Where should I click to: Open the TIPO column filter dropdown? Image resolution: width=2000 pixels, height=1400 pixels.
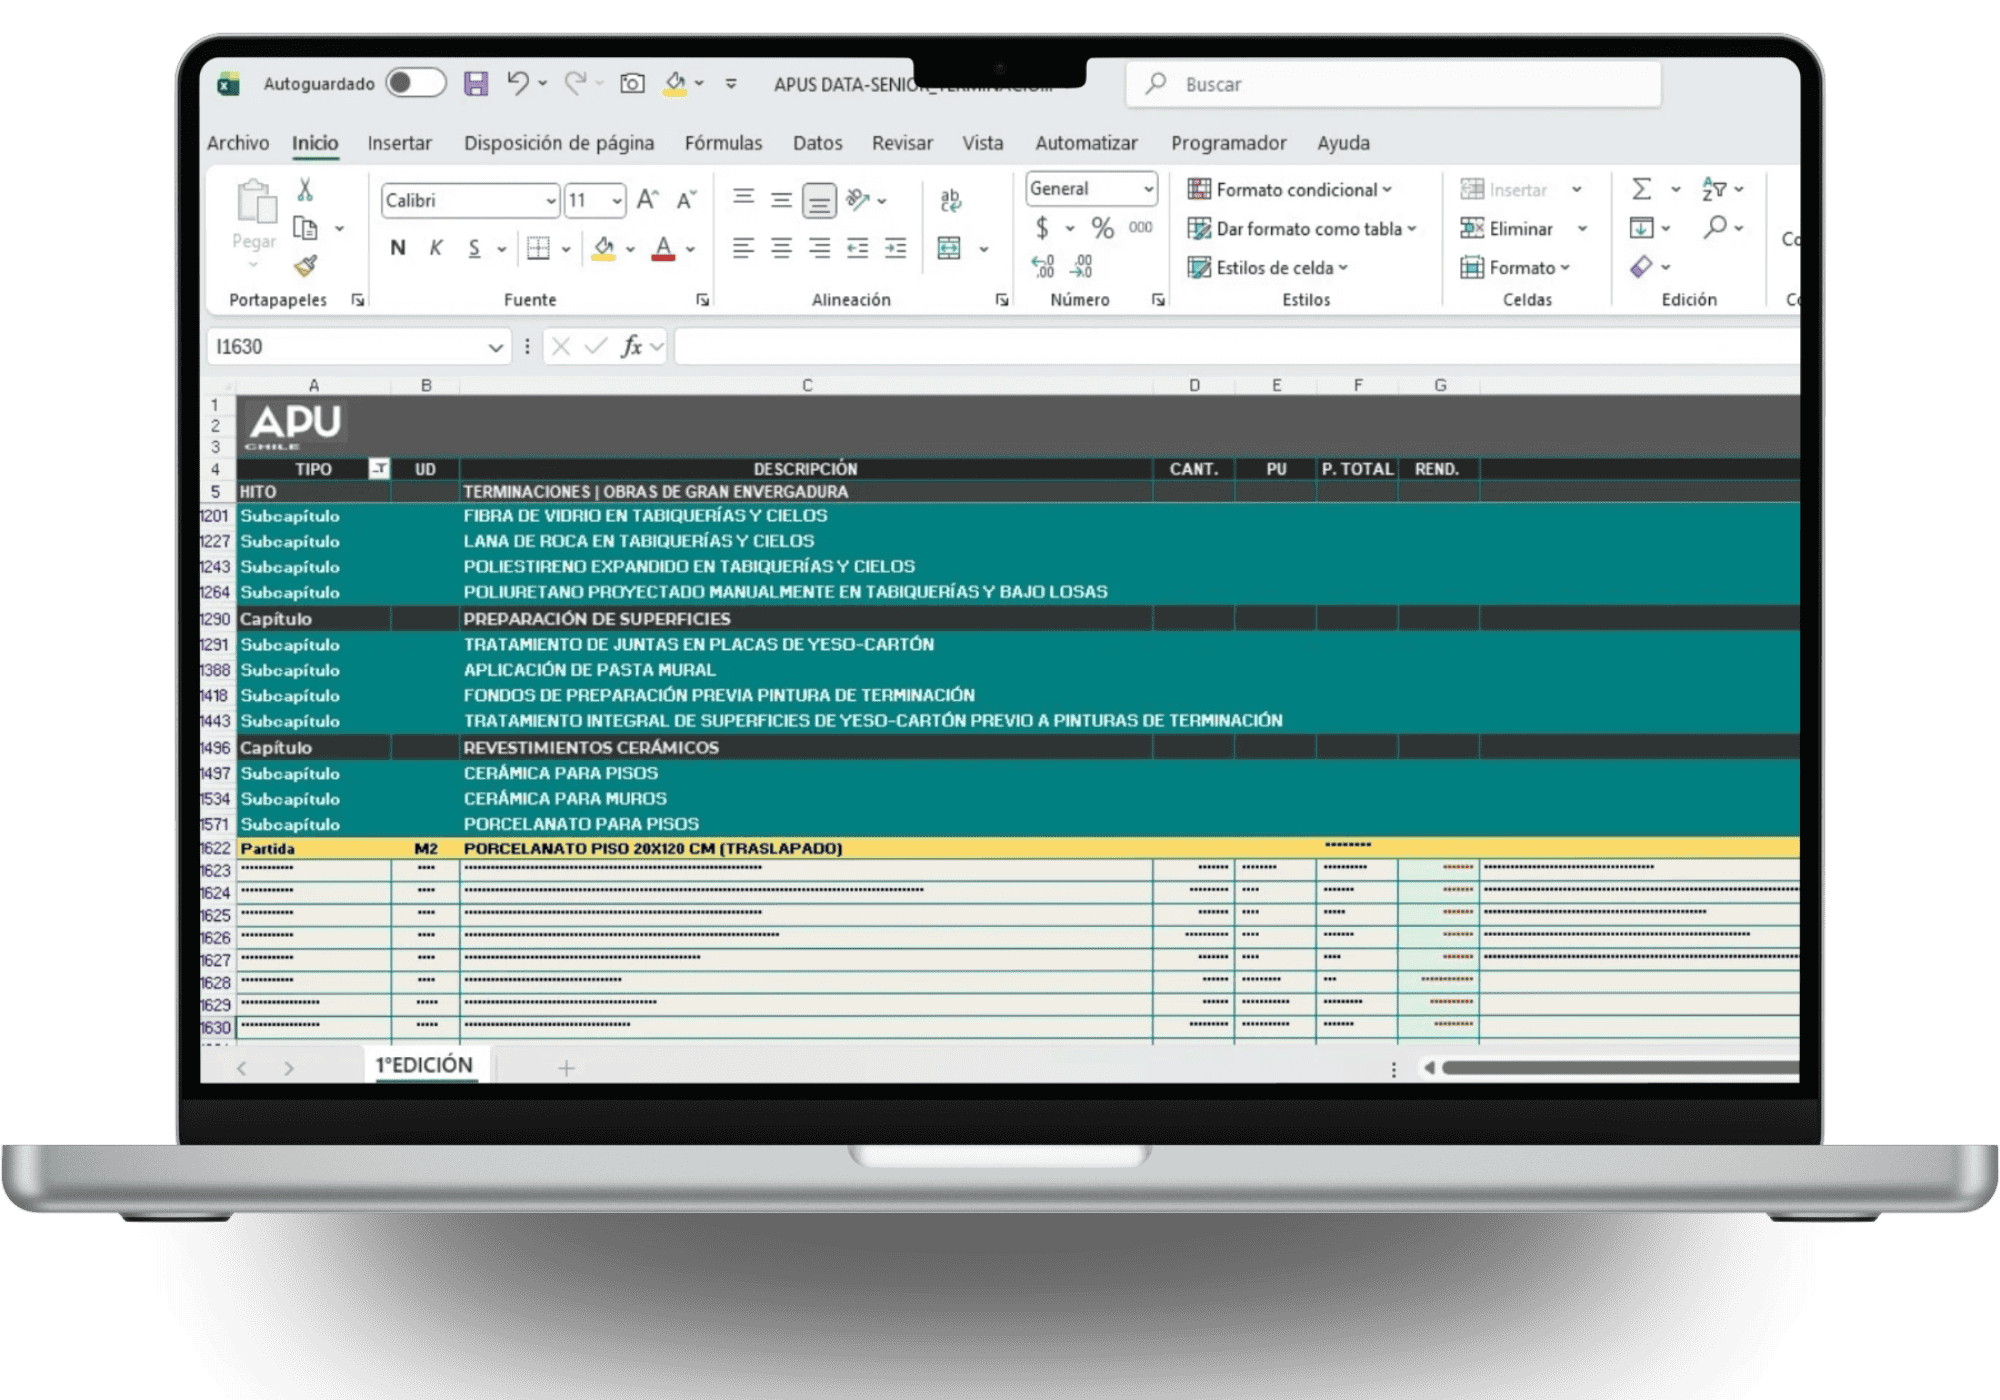[x=379, y=468]
